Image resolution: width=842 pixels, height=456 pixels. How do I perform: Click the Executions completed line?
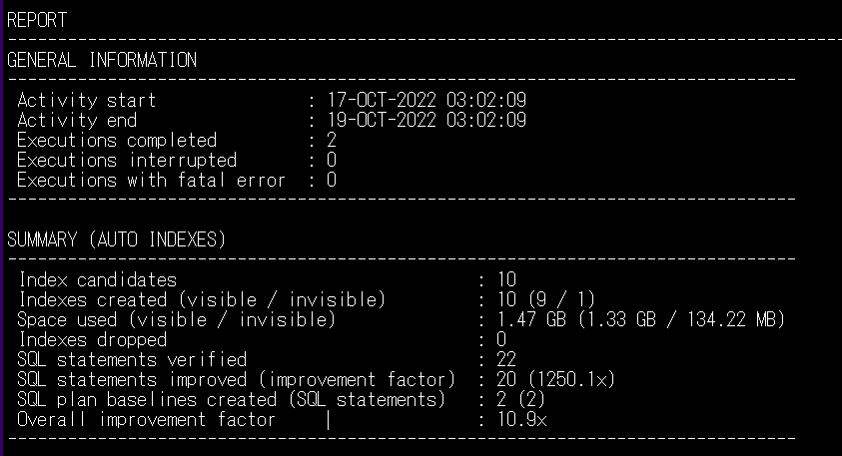click(116, 141)
